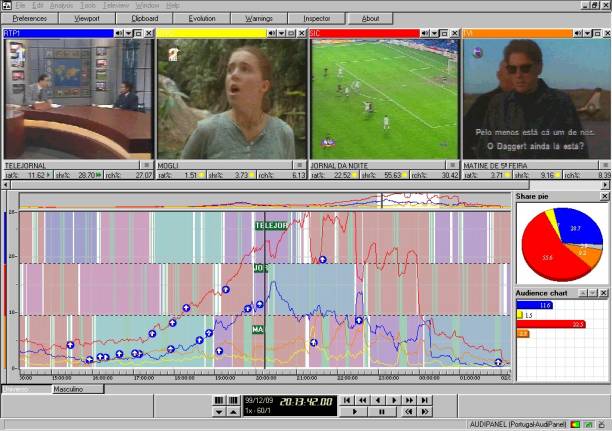This screenshot has width=612, height=431.
Task: Click the red 22.5 audience bar
Action: pos(551,324)
